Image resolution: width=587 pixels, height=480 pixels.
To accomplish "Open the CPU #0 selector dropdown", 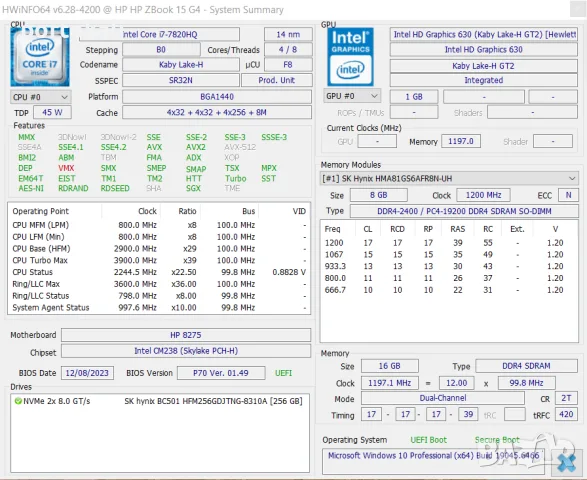I will click(x=41, y=97).
